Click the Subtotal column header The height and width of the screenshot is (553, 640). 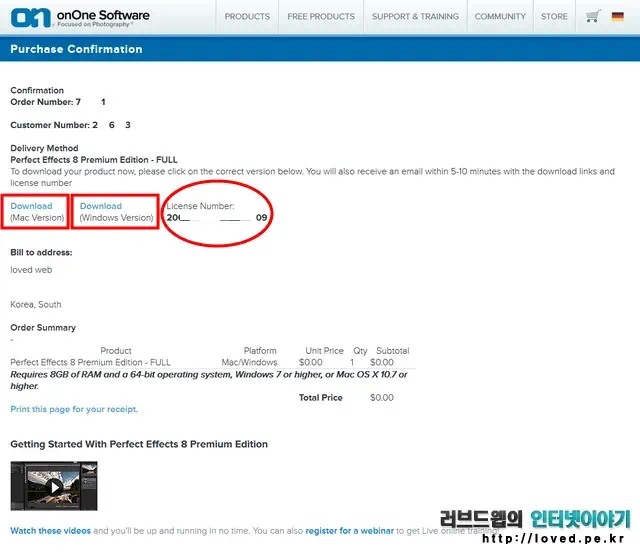click(393, 351)
